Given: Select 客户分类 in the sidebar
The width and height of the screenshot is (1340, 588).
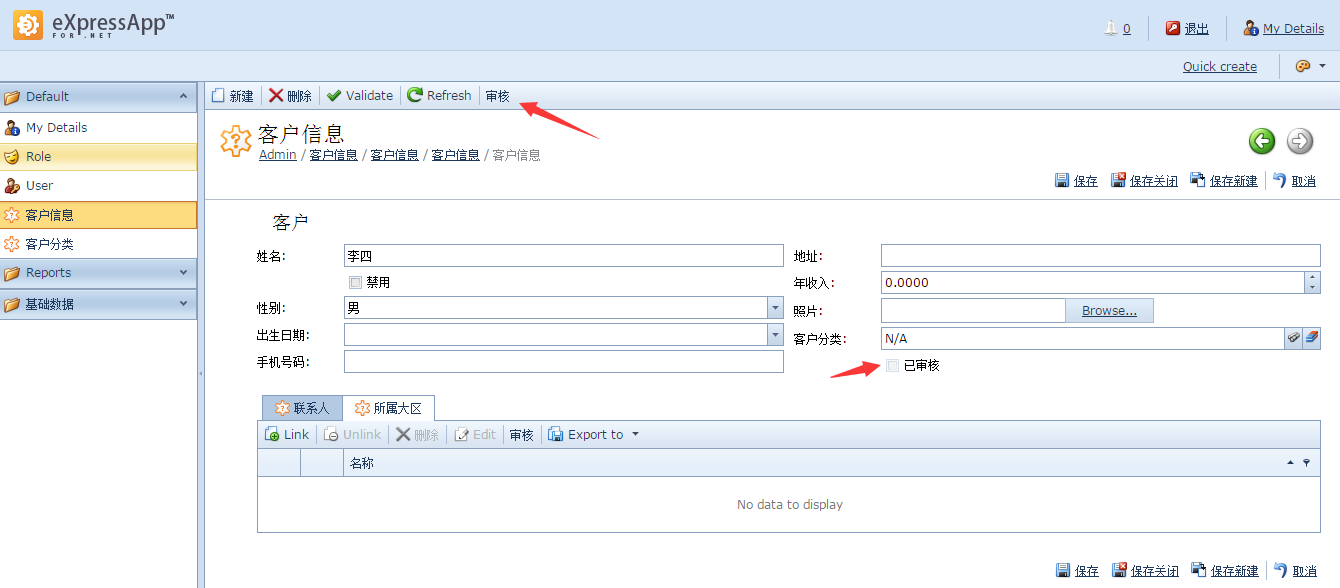Looking at the screenshot, I should click(98, 243).
